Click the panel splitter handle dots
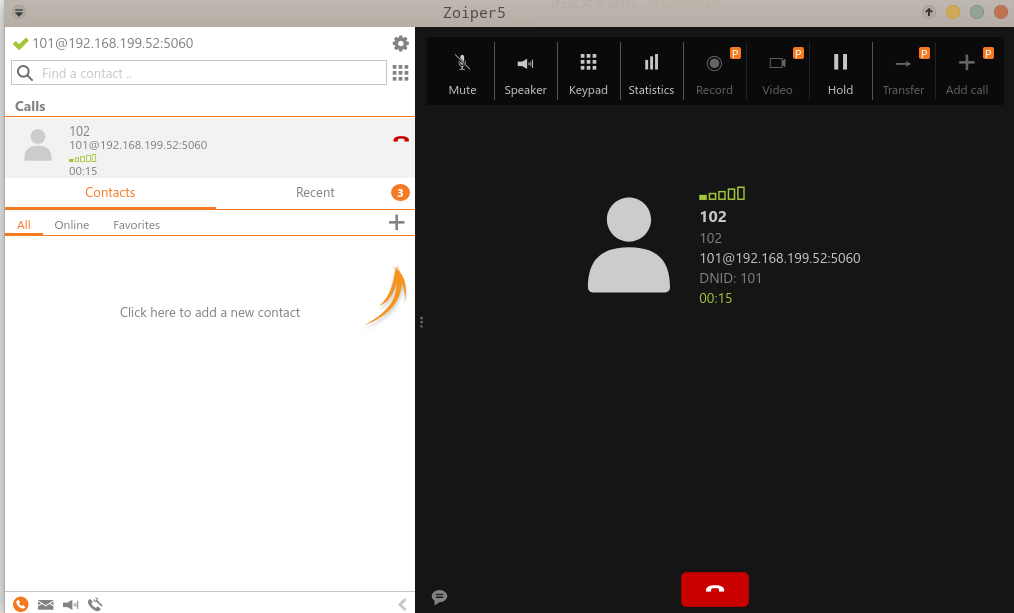Image resolution: width=1014 pixels, height=613 pixels. pos(422,322)
